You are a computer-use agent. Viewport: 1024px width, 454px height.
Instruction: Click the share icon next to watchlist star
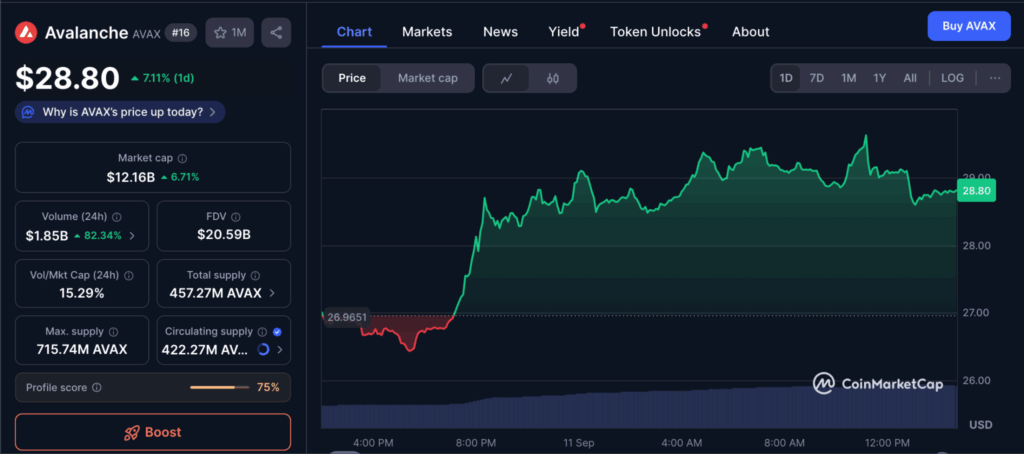pos(276,33)
